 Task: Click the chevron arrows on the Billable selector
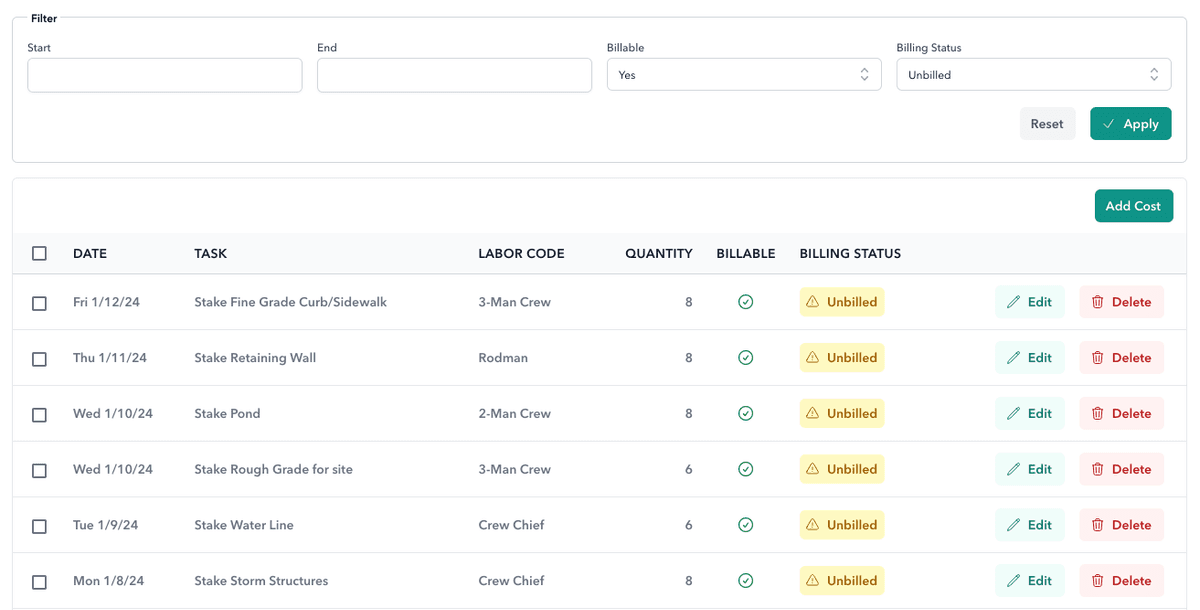pos(864,74)
